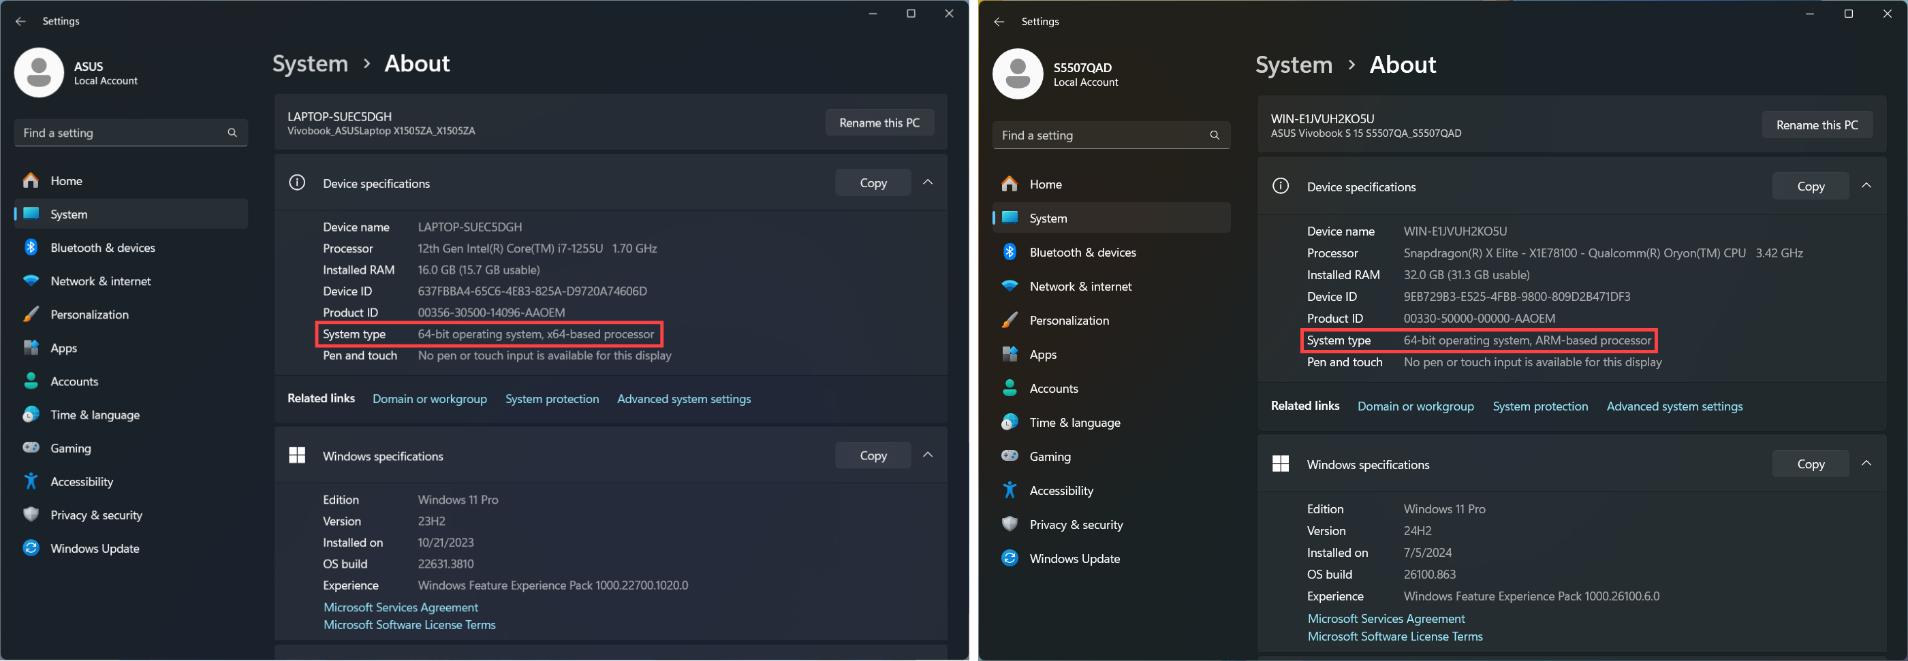1908x661 pixels.
Task: Open Domain or workgroup link in left window
Action: [x=430, y=399]
